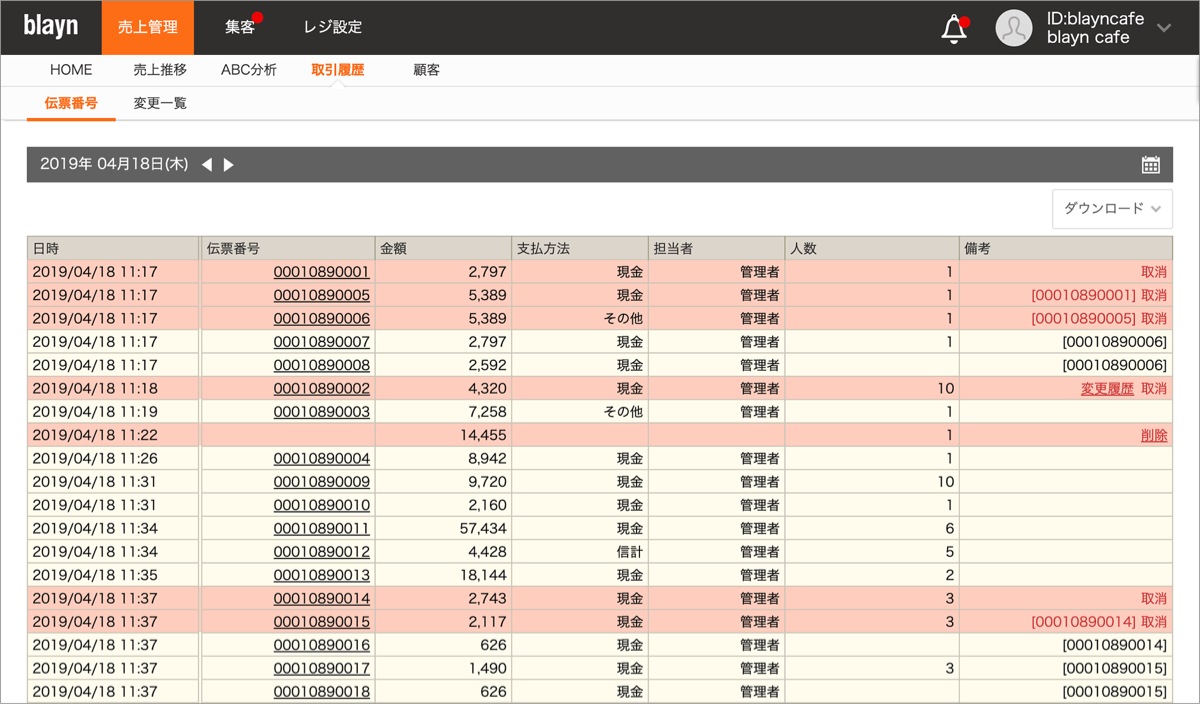Open the 顧客 tab

pyautogui.click(x=427, y=70)
